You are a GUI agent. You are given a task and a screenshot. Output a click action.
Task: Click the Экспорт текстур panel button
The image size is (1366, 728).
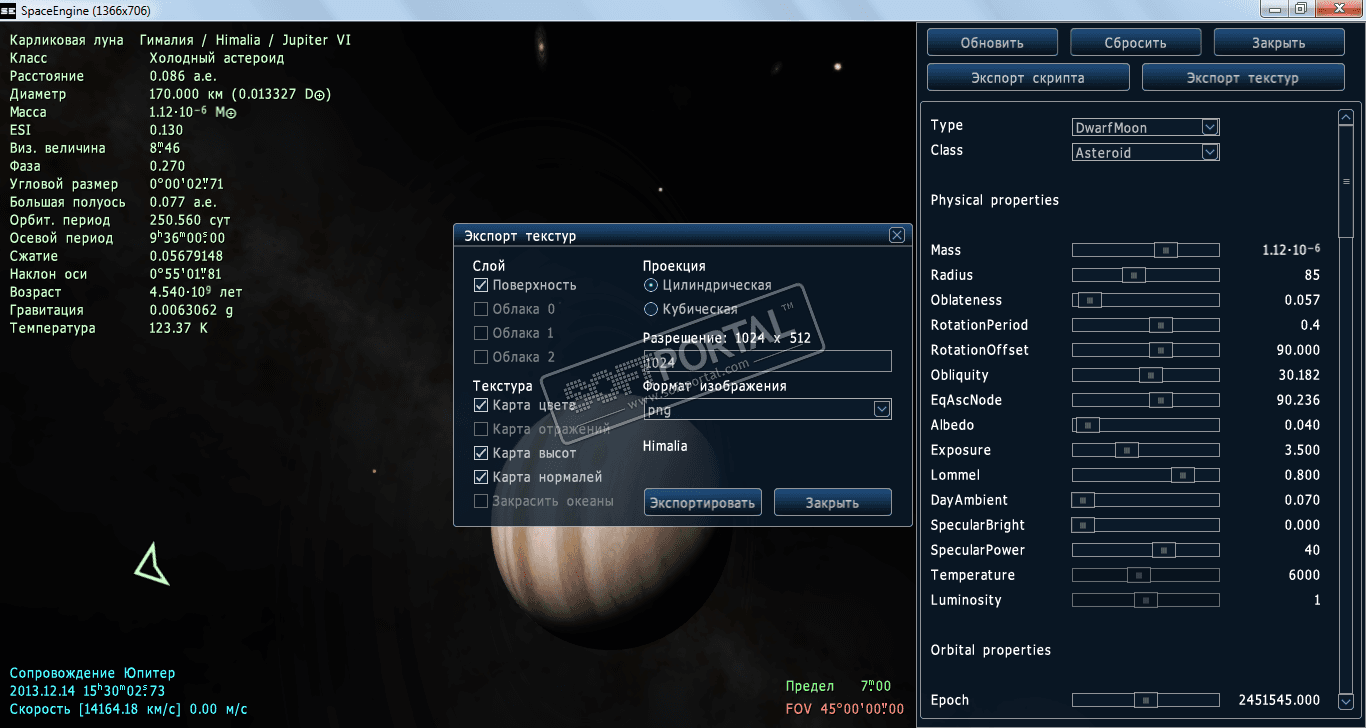1243,77
